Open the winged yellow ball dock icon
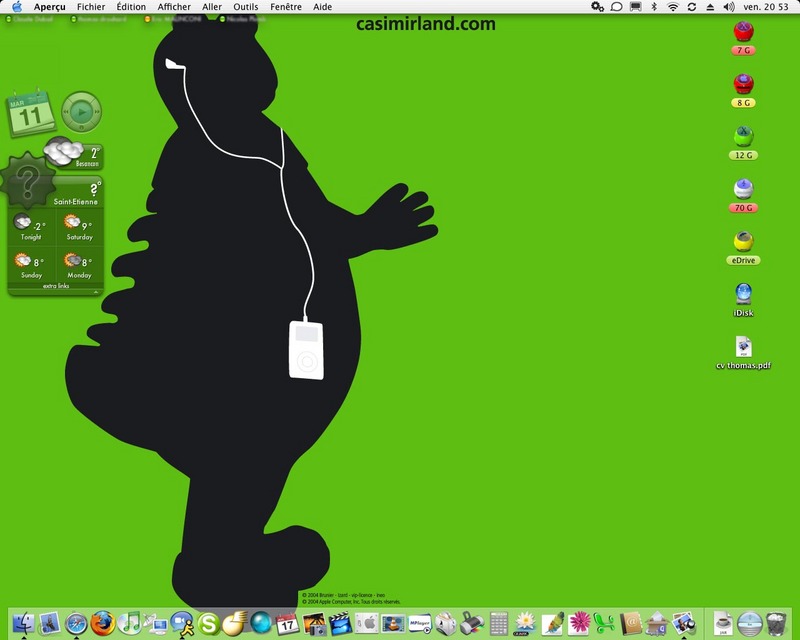Image resolution: width=800 pixels, height=640 pixels. 235,623
